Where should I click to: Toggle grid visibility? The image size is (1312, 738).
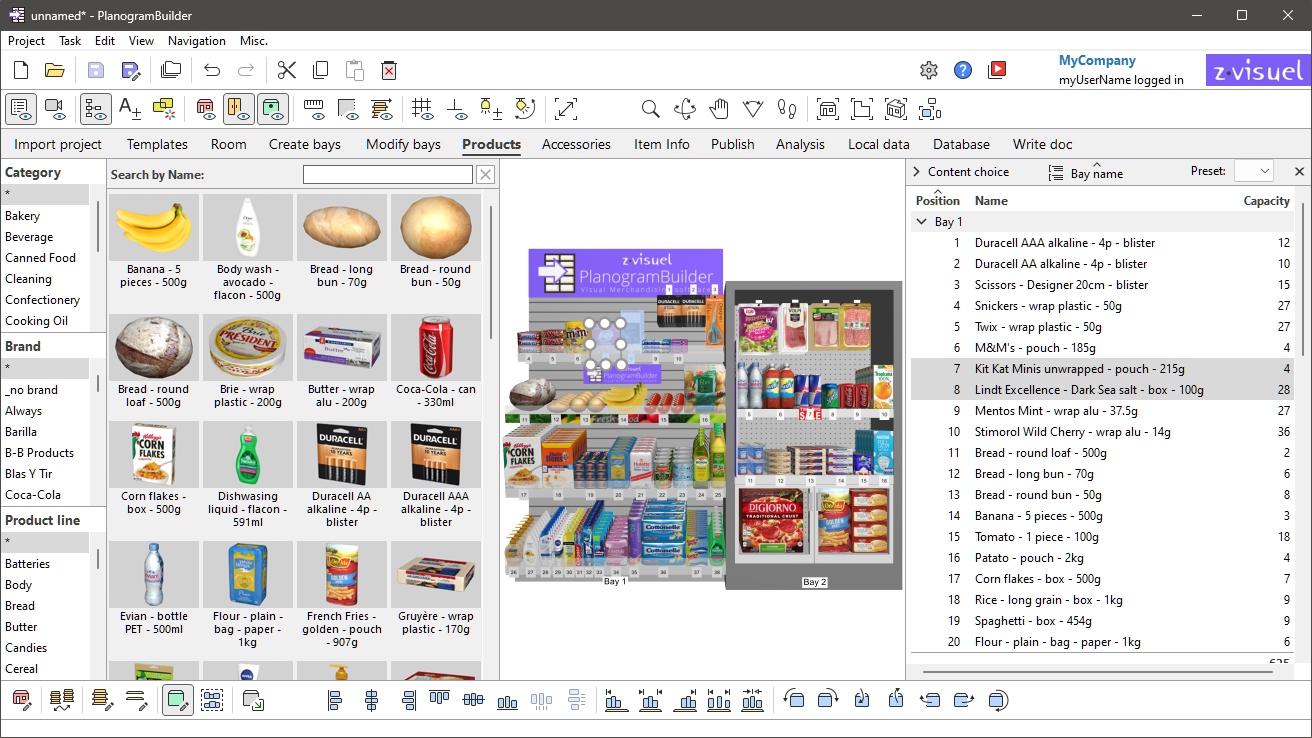422,108
